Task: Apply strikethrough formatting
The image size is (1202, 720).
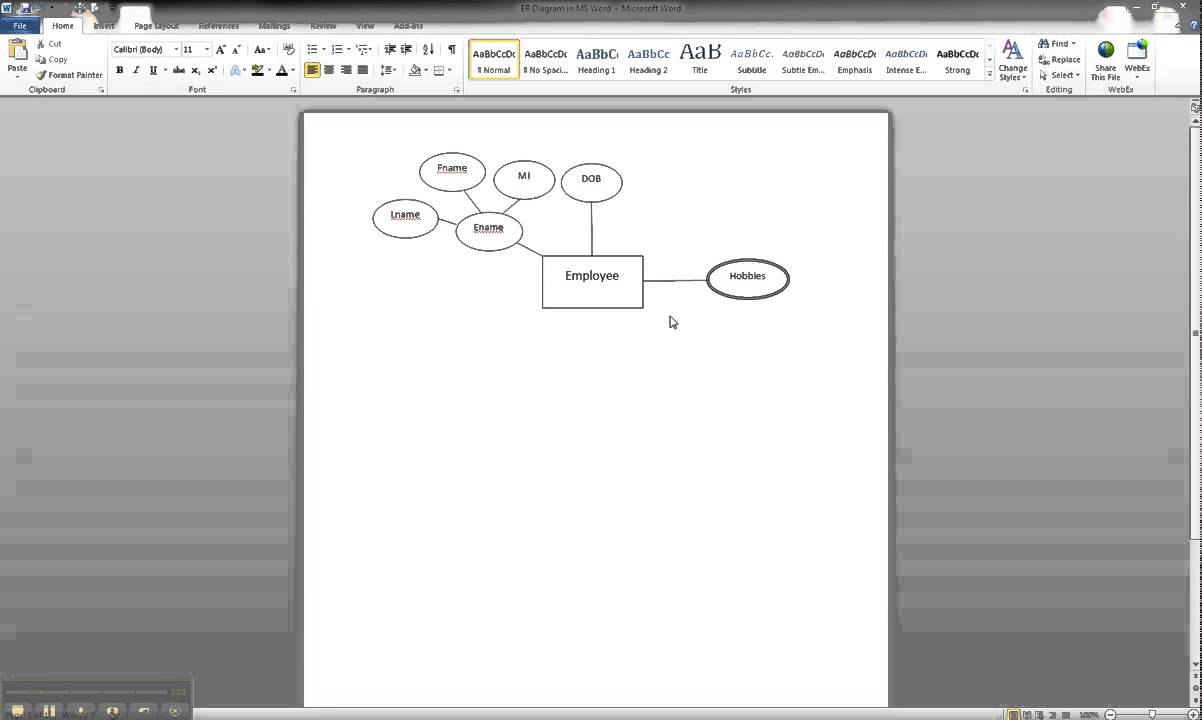Action: [x=179, y=70]
